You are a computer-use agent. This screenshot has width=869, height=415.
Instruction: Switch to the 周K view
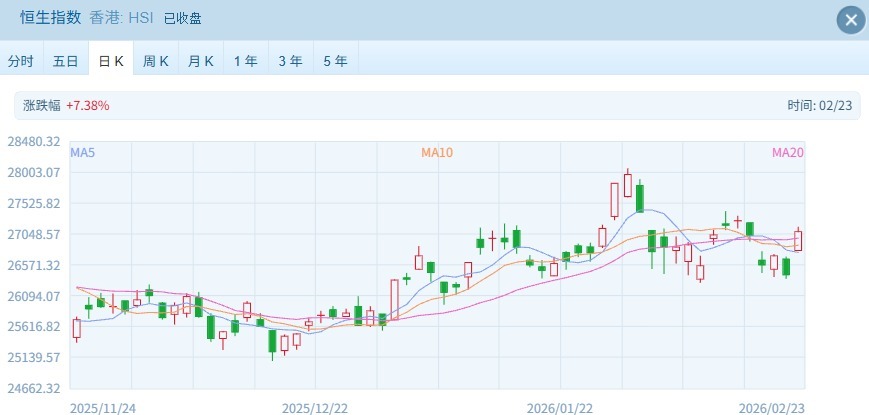156,61
